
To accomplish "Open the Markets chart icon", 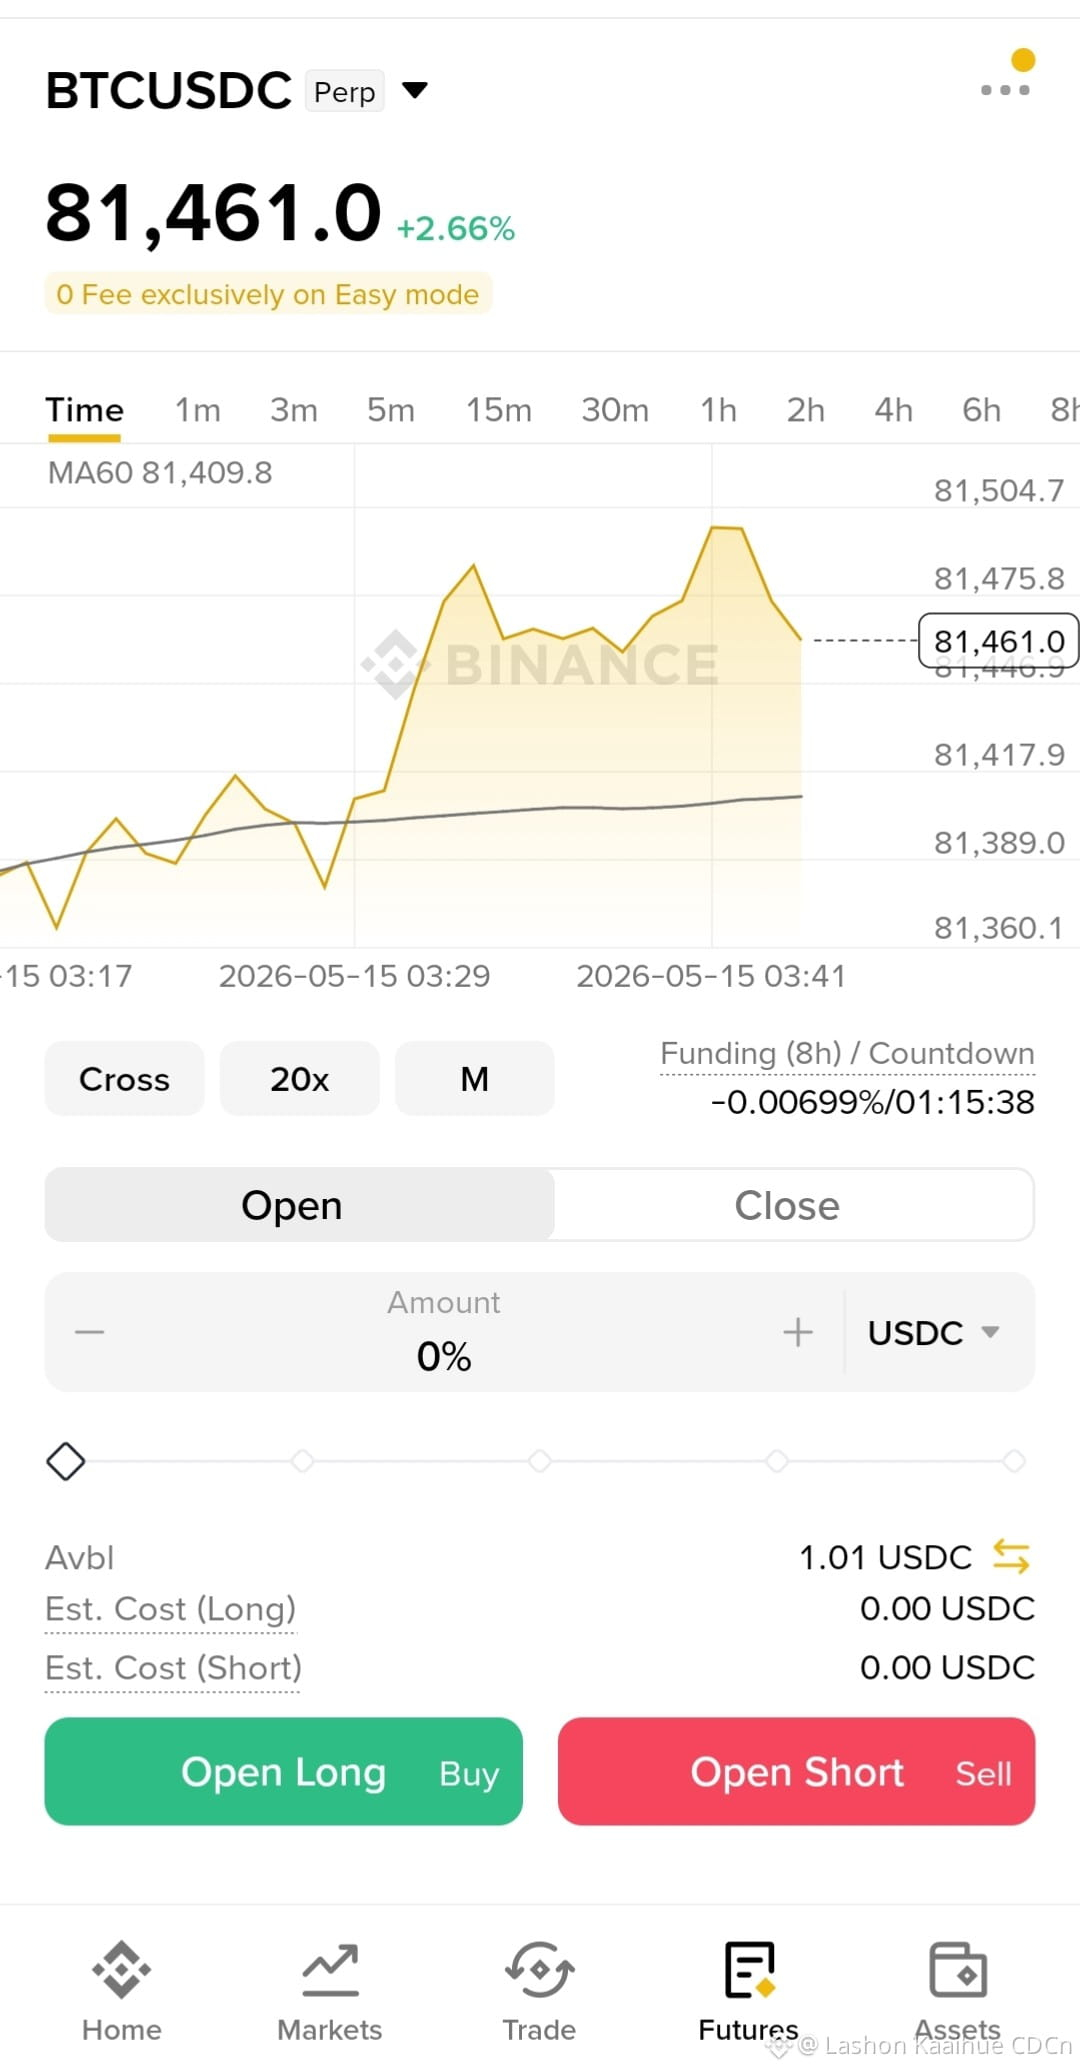I will 330,1970.
